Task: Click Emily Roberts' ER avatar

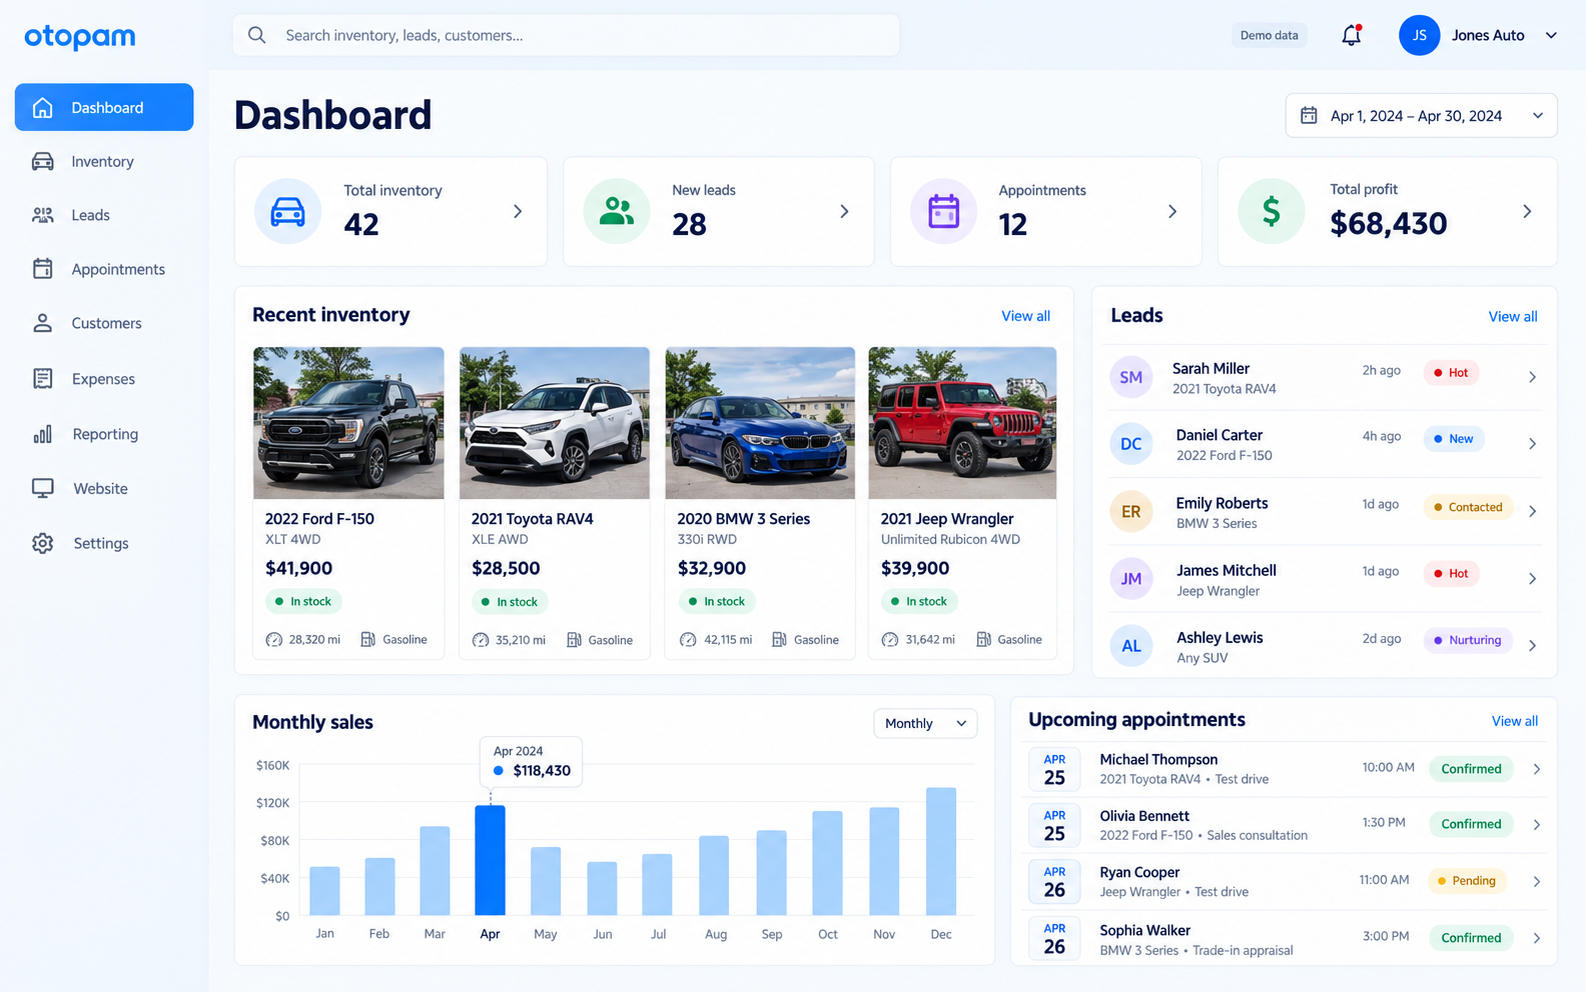Action: (x=1131, y=512)
